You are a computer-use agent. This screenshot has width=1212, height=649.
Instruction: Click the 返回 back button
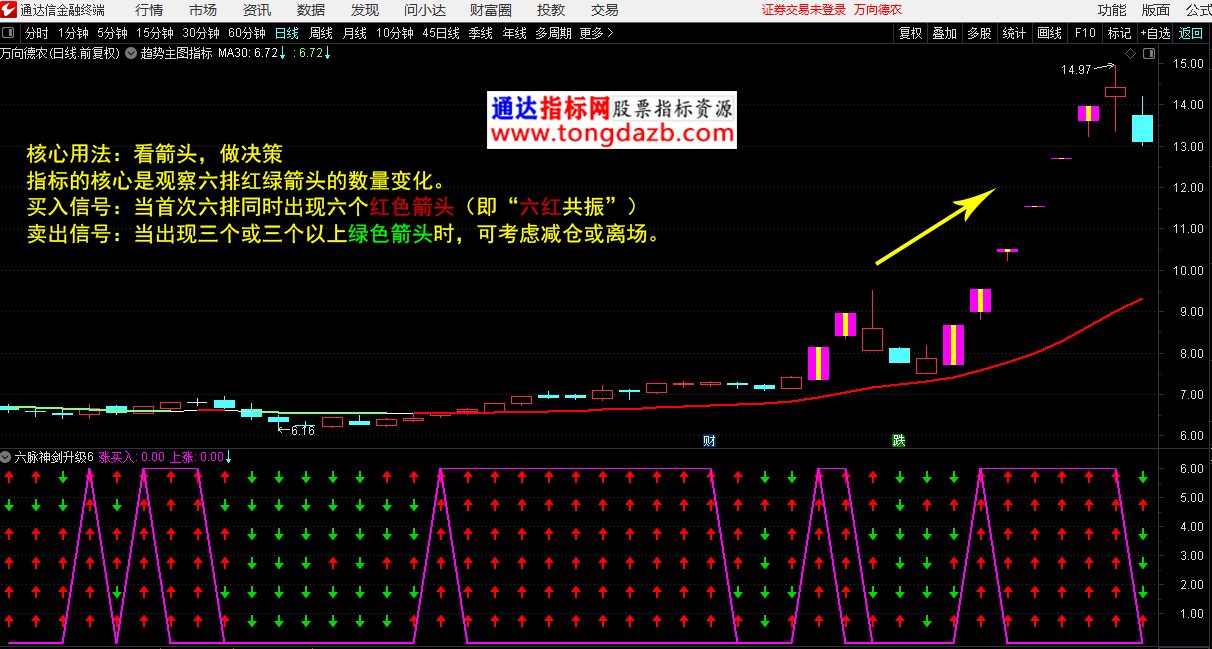pos(1192,33)
